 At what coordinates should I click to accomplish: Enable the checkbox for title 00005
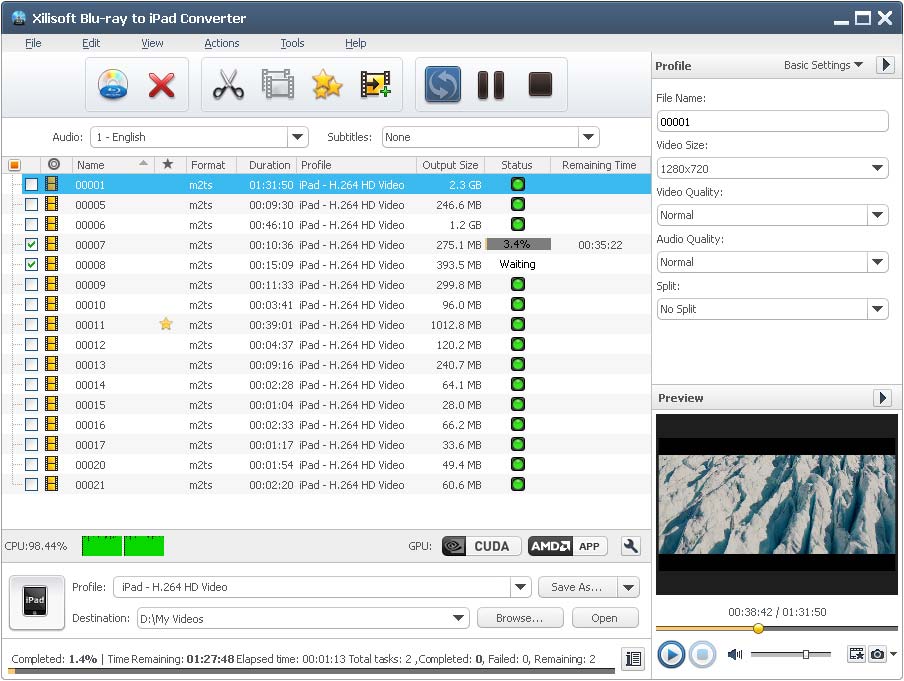point(31,204)
